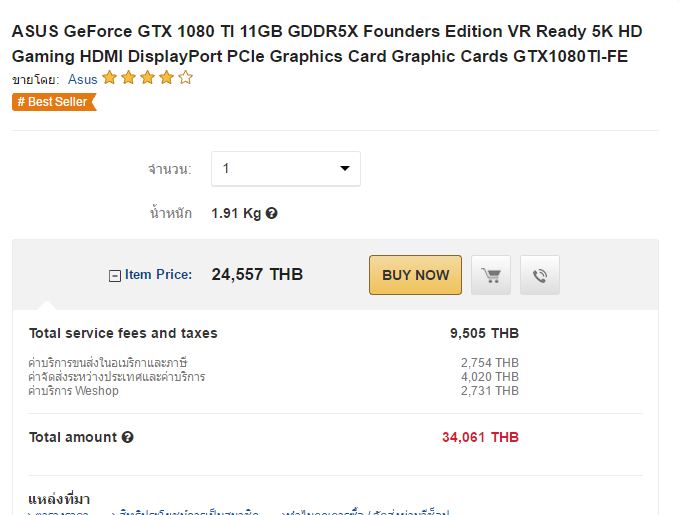
Task: Click the Best Seller badge
Action: coord(54,101)
